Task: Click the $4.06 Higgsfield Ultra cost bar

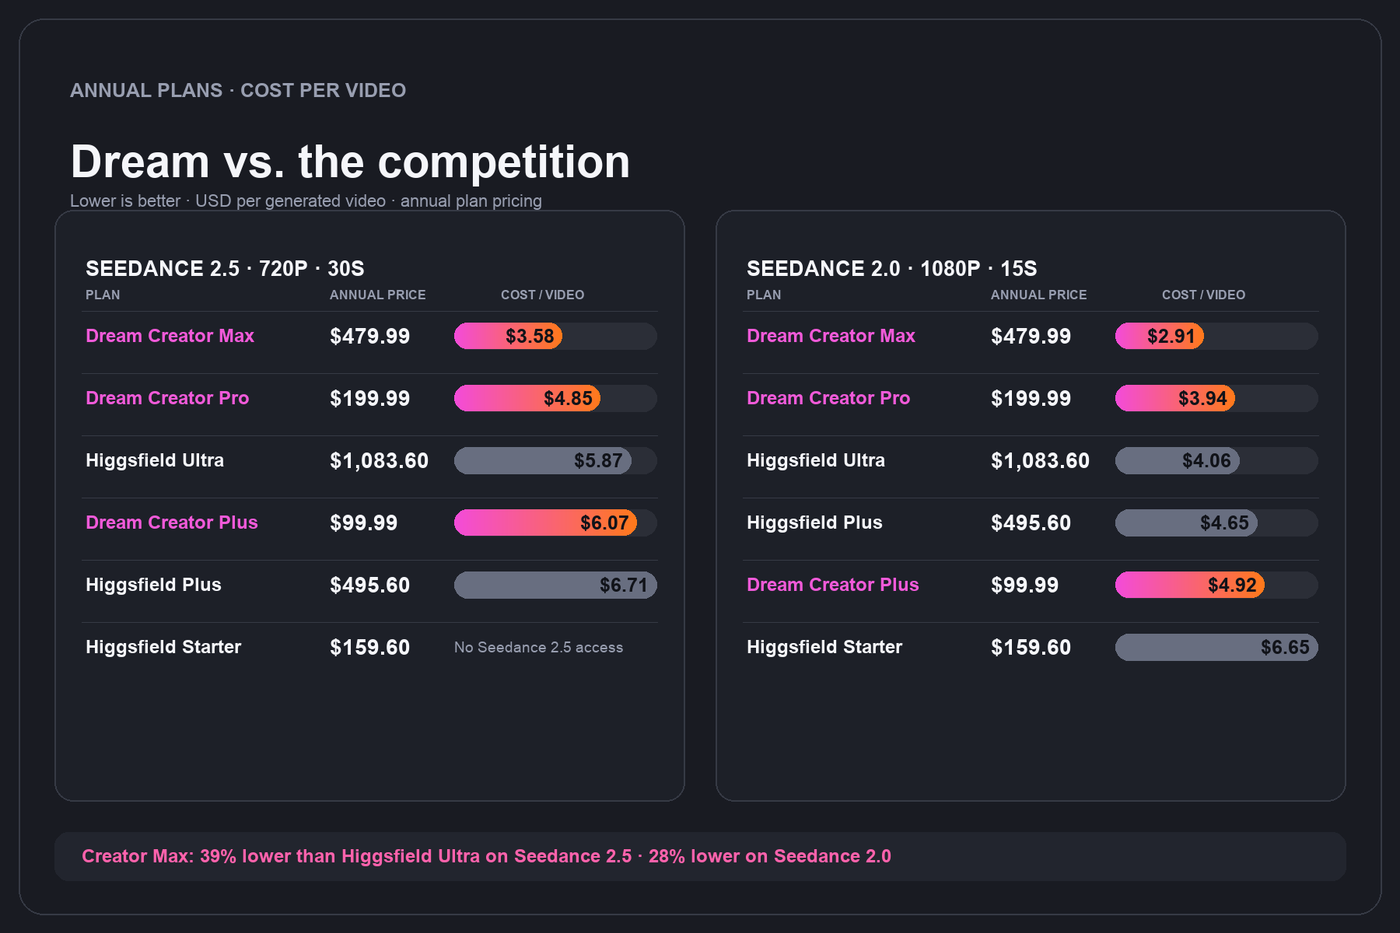Action: tap(1177, 461)
